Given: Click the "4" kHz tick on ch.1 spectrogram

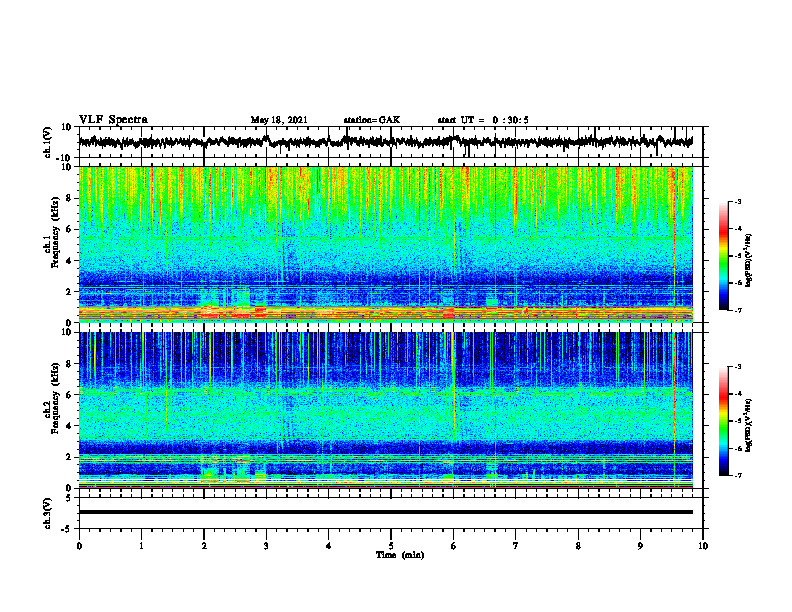Looking at the screenshot, I should coord(69,261).
